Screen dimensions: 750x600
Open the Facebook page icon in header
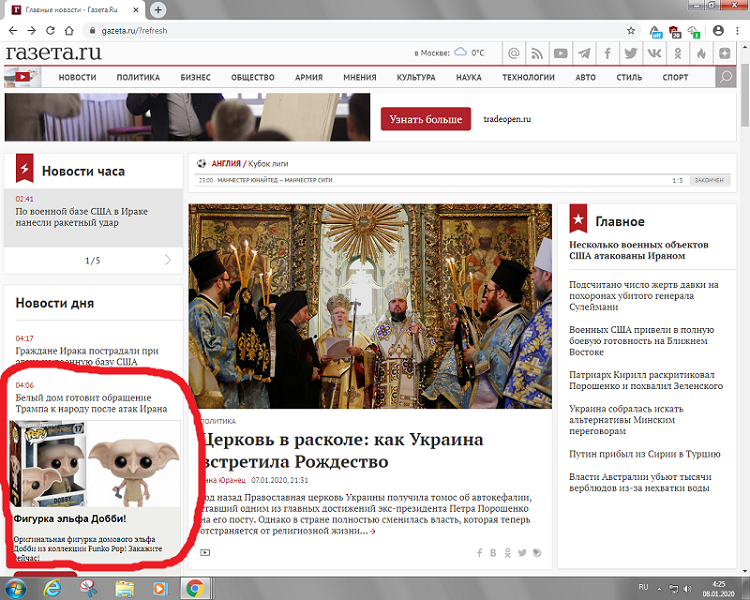point(607,53)
